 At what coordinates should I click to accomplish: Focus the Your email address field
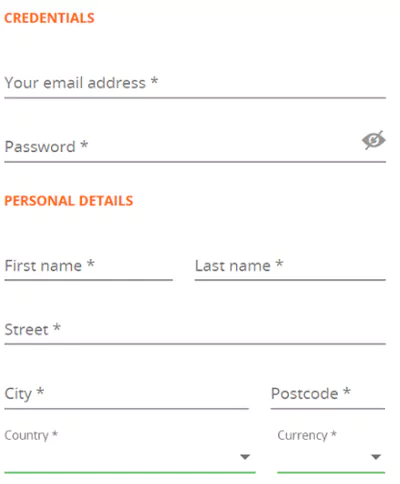coord(195,83)
